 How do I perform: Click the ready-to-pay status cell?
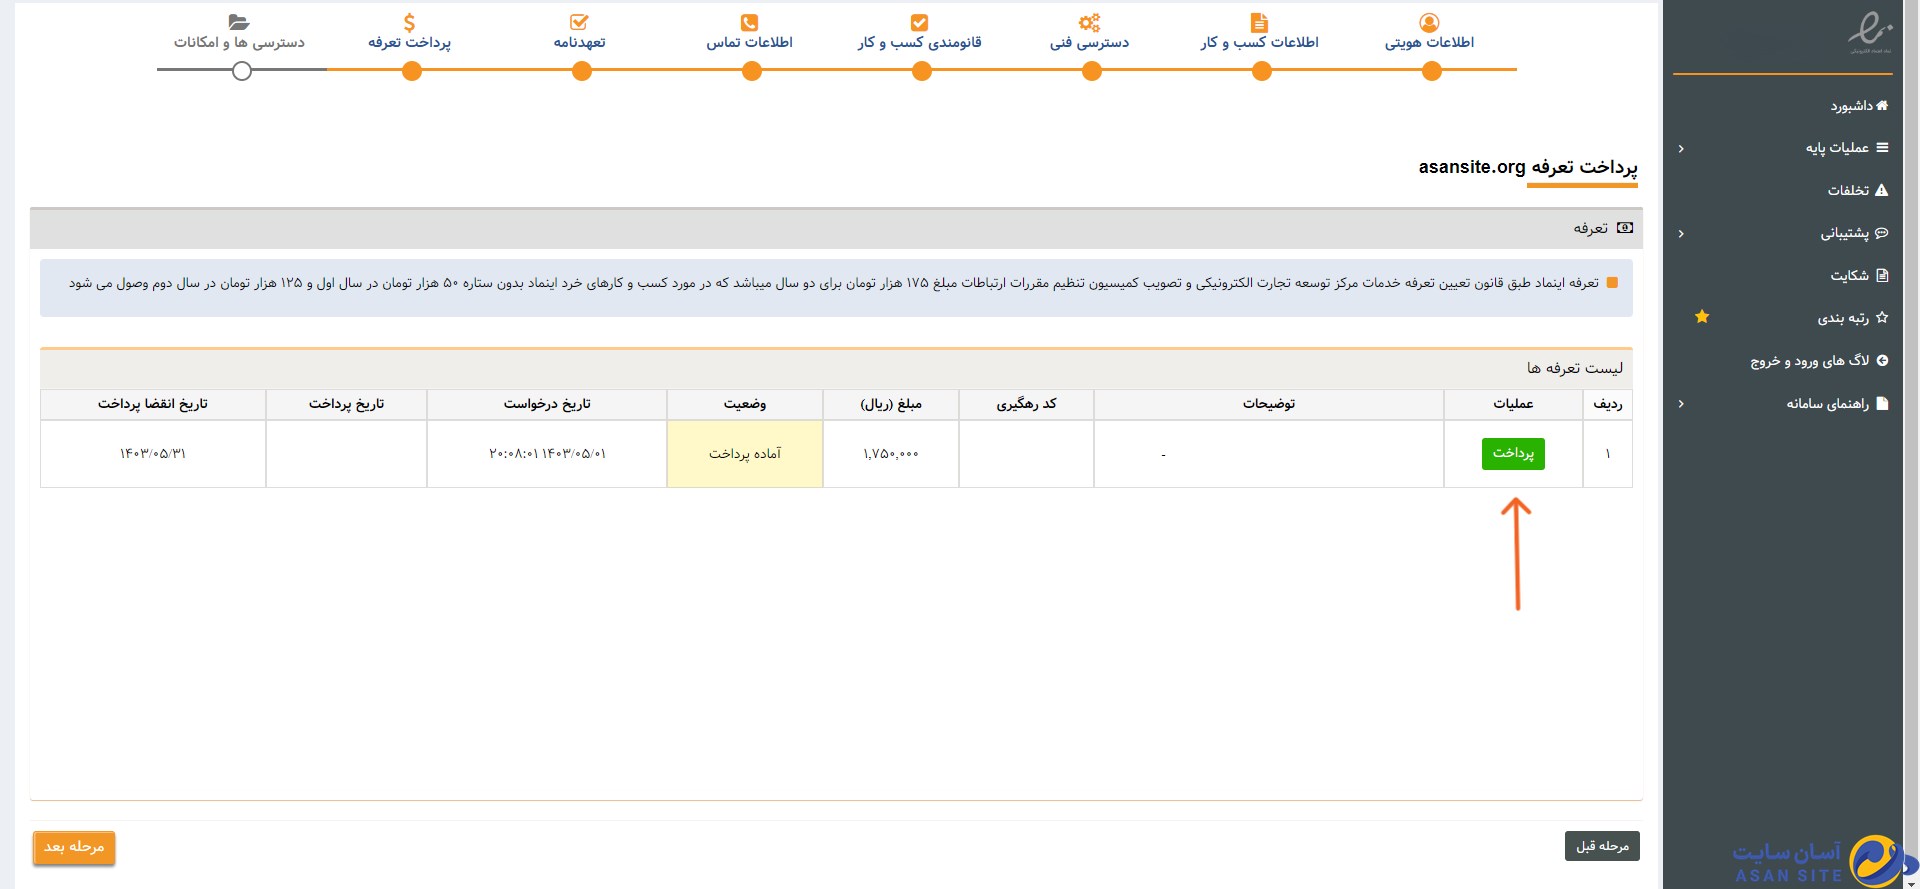point(745,454)
